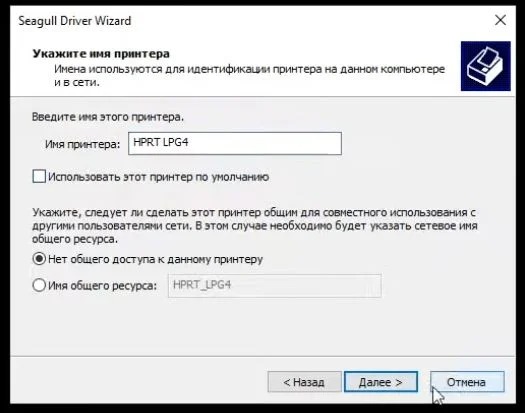525x413 pixels.
Task: Click the disabled share name field HPRT_LPG4
Action: (x=275, y=286)
